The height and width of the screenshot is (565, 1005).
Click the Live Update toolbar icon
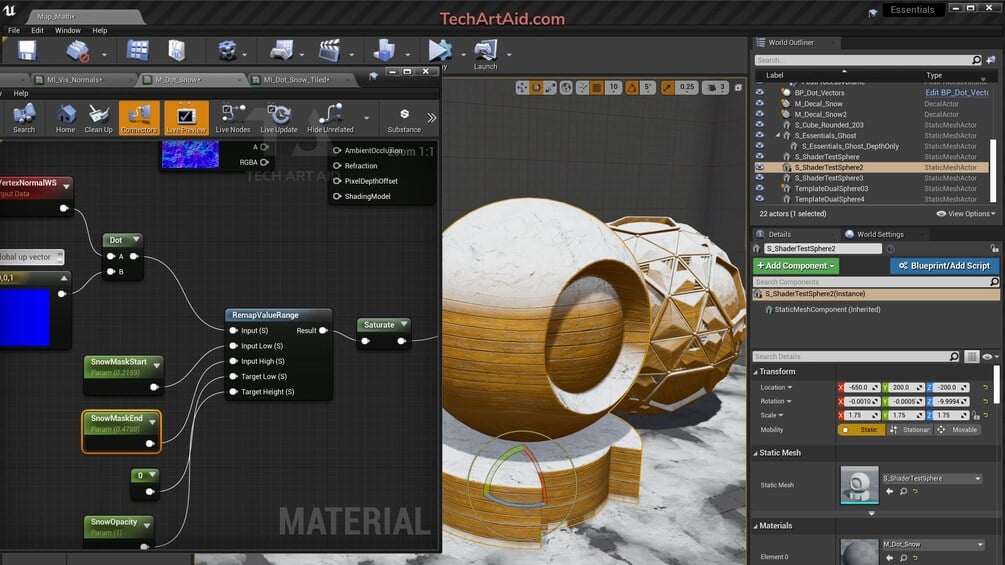coord(279,119)
